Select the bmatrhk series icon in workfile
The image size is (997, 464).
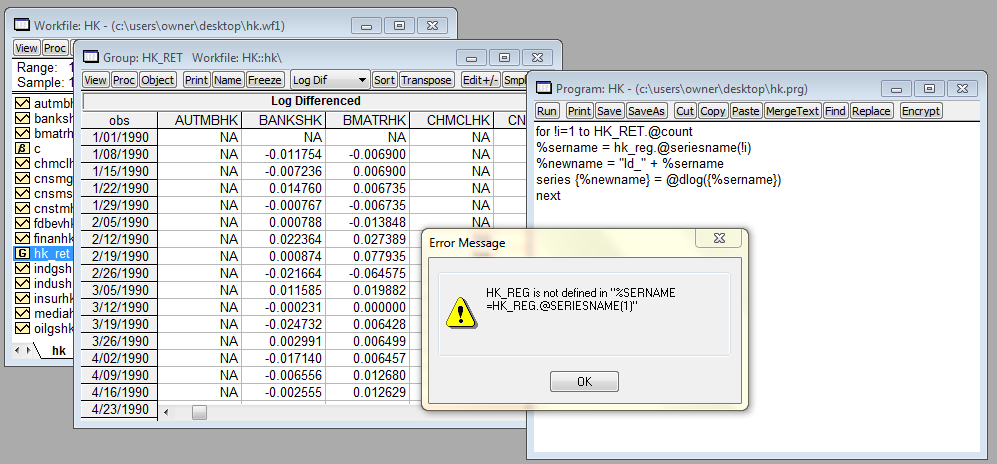point(23,133)
